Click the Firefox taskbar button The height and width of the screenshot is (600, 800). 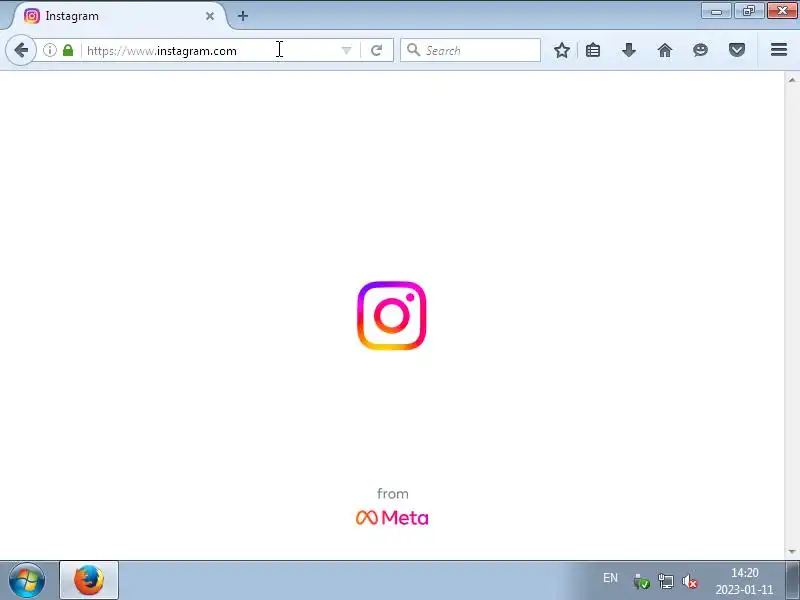pyautogui.click(x=89, y=580)
